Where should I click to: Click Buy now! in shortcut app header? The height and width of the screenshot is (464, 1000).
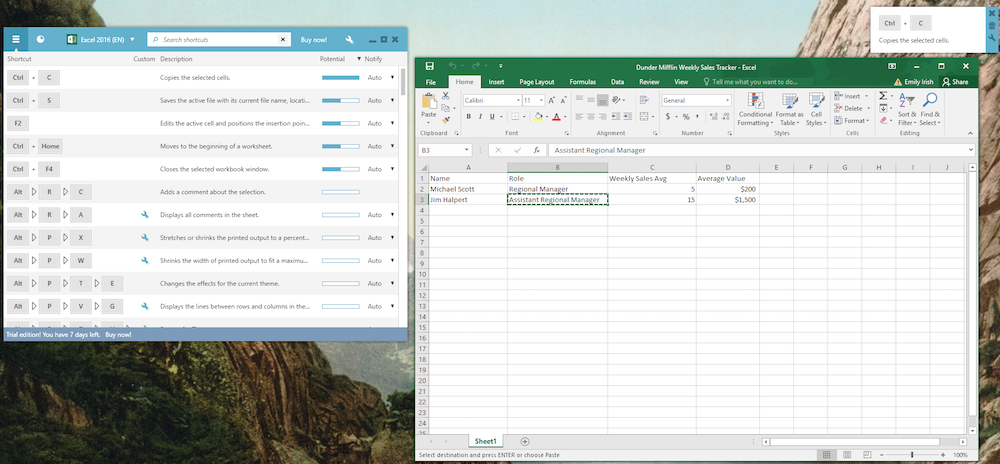click(x=314, y=40)
